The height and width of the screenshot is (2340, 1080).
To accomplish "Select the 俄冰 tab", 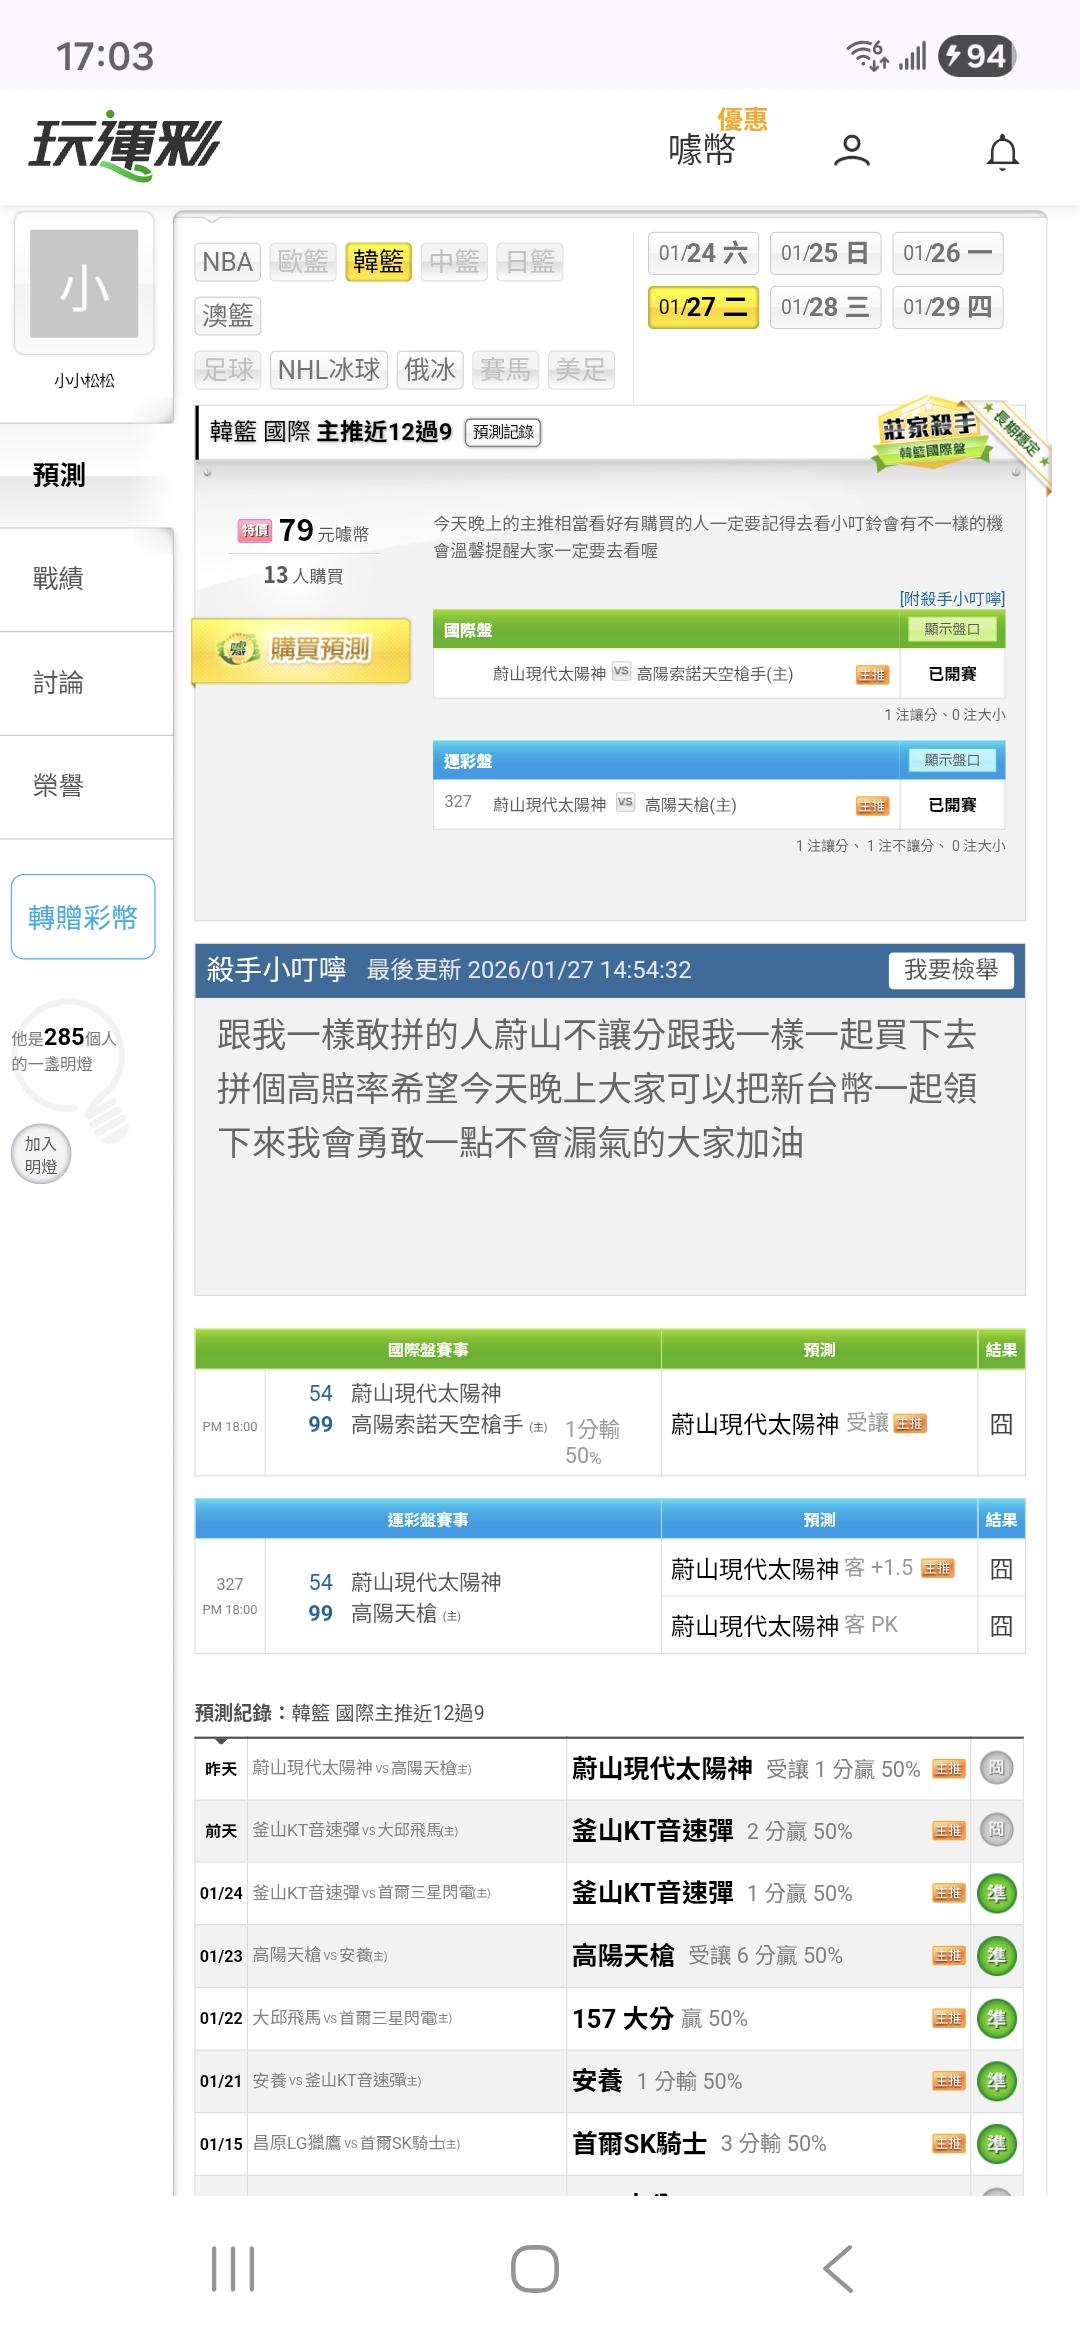I will [430, 370].
